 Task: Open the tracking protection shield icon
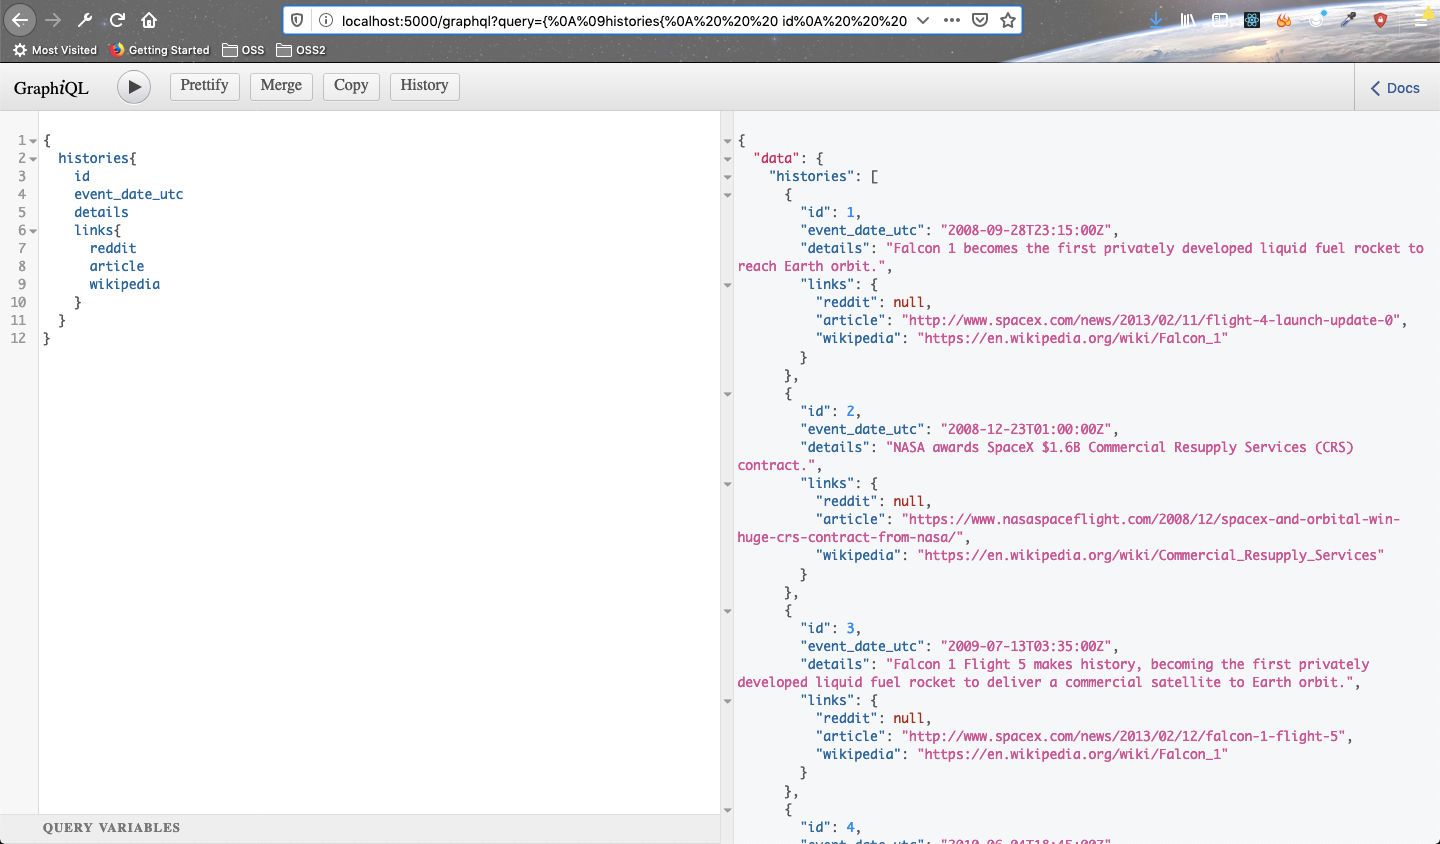pyautogui.click(x=297, y=20)
